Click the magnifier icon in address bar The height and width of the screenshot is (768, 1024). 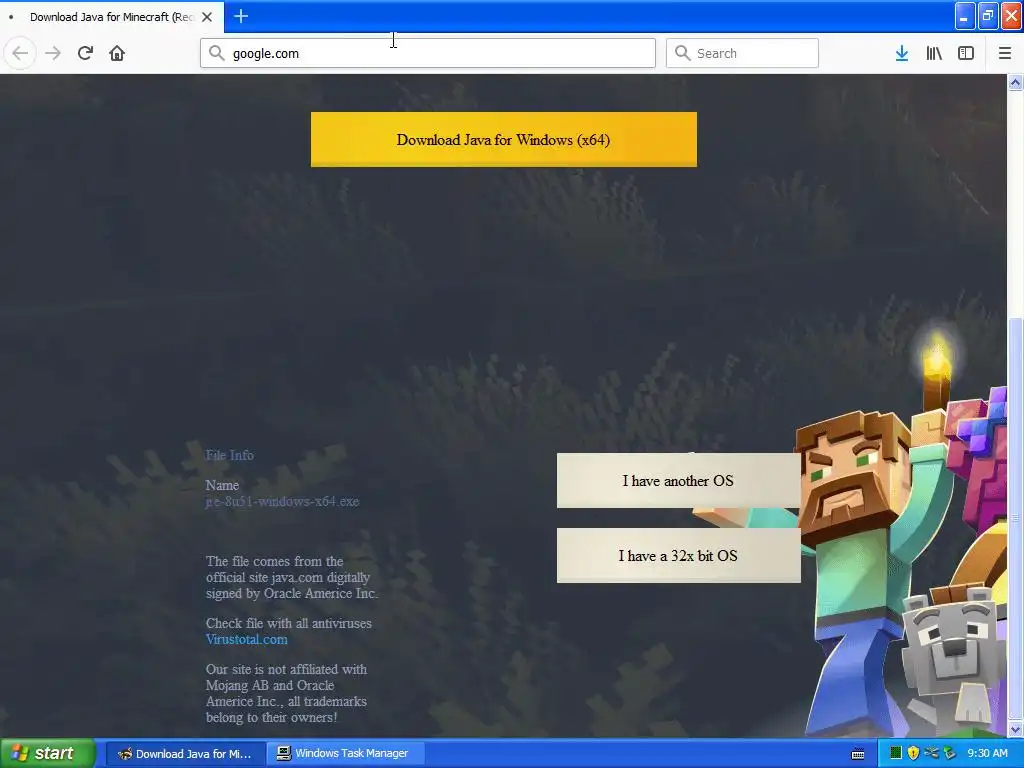pyautogui.click(x=216, y=53)
